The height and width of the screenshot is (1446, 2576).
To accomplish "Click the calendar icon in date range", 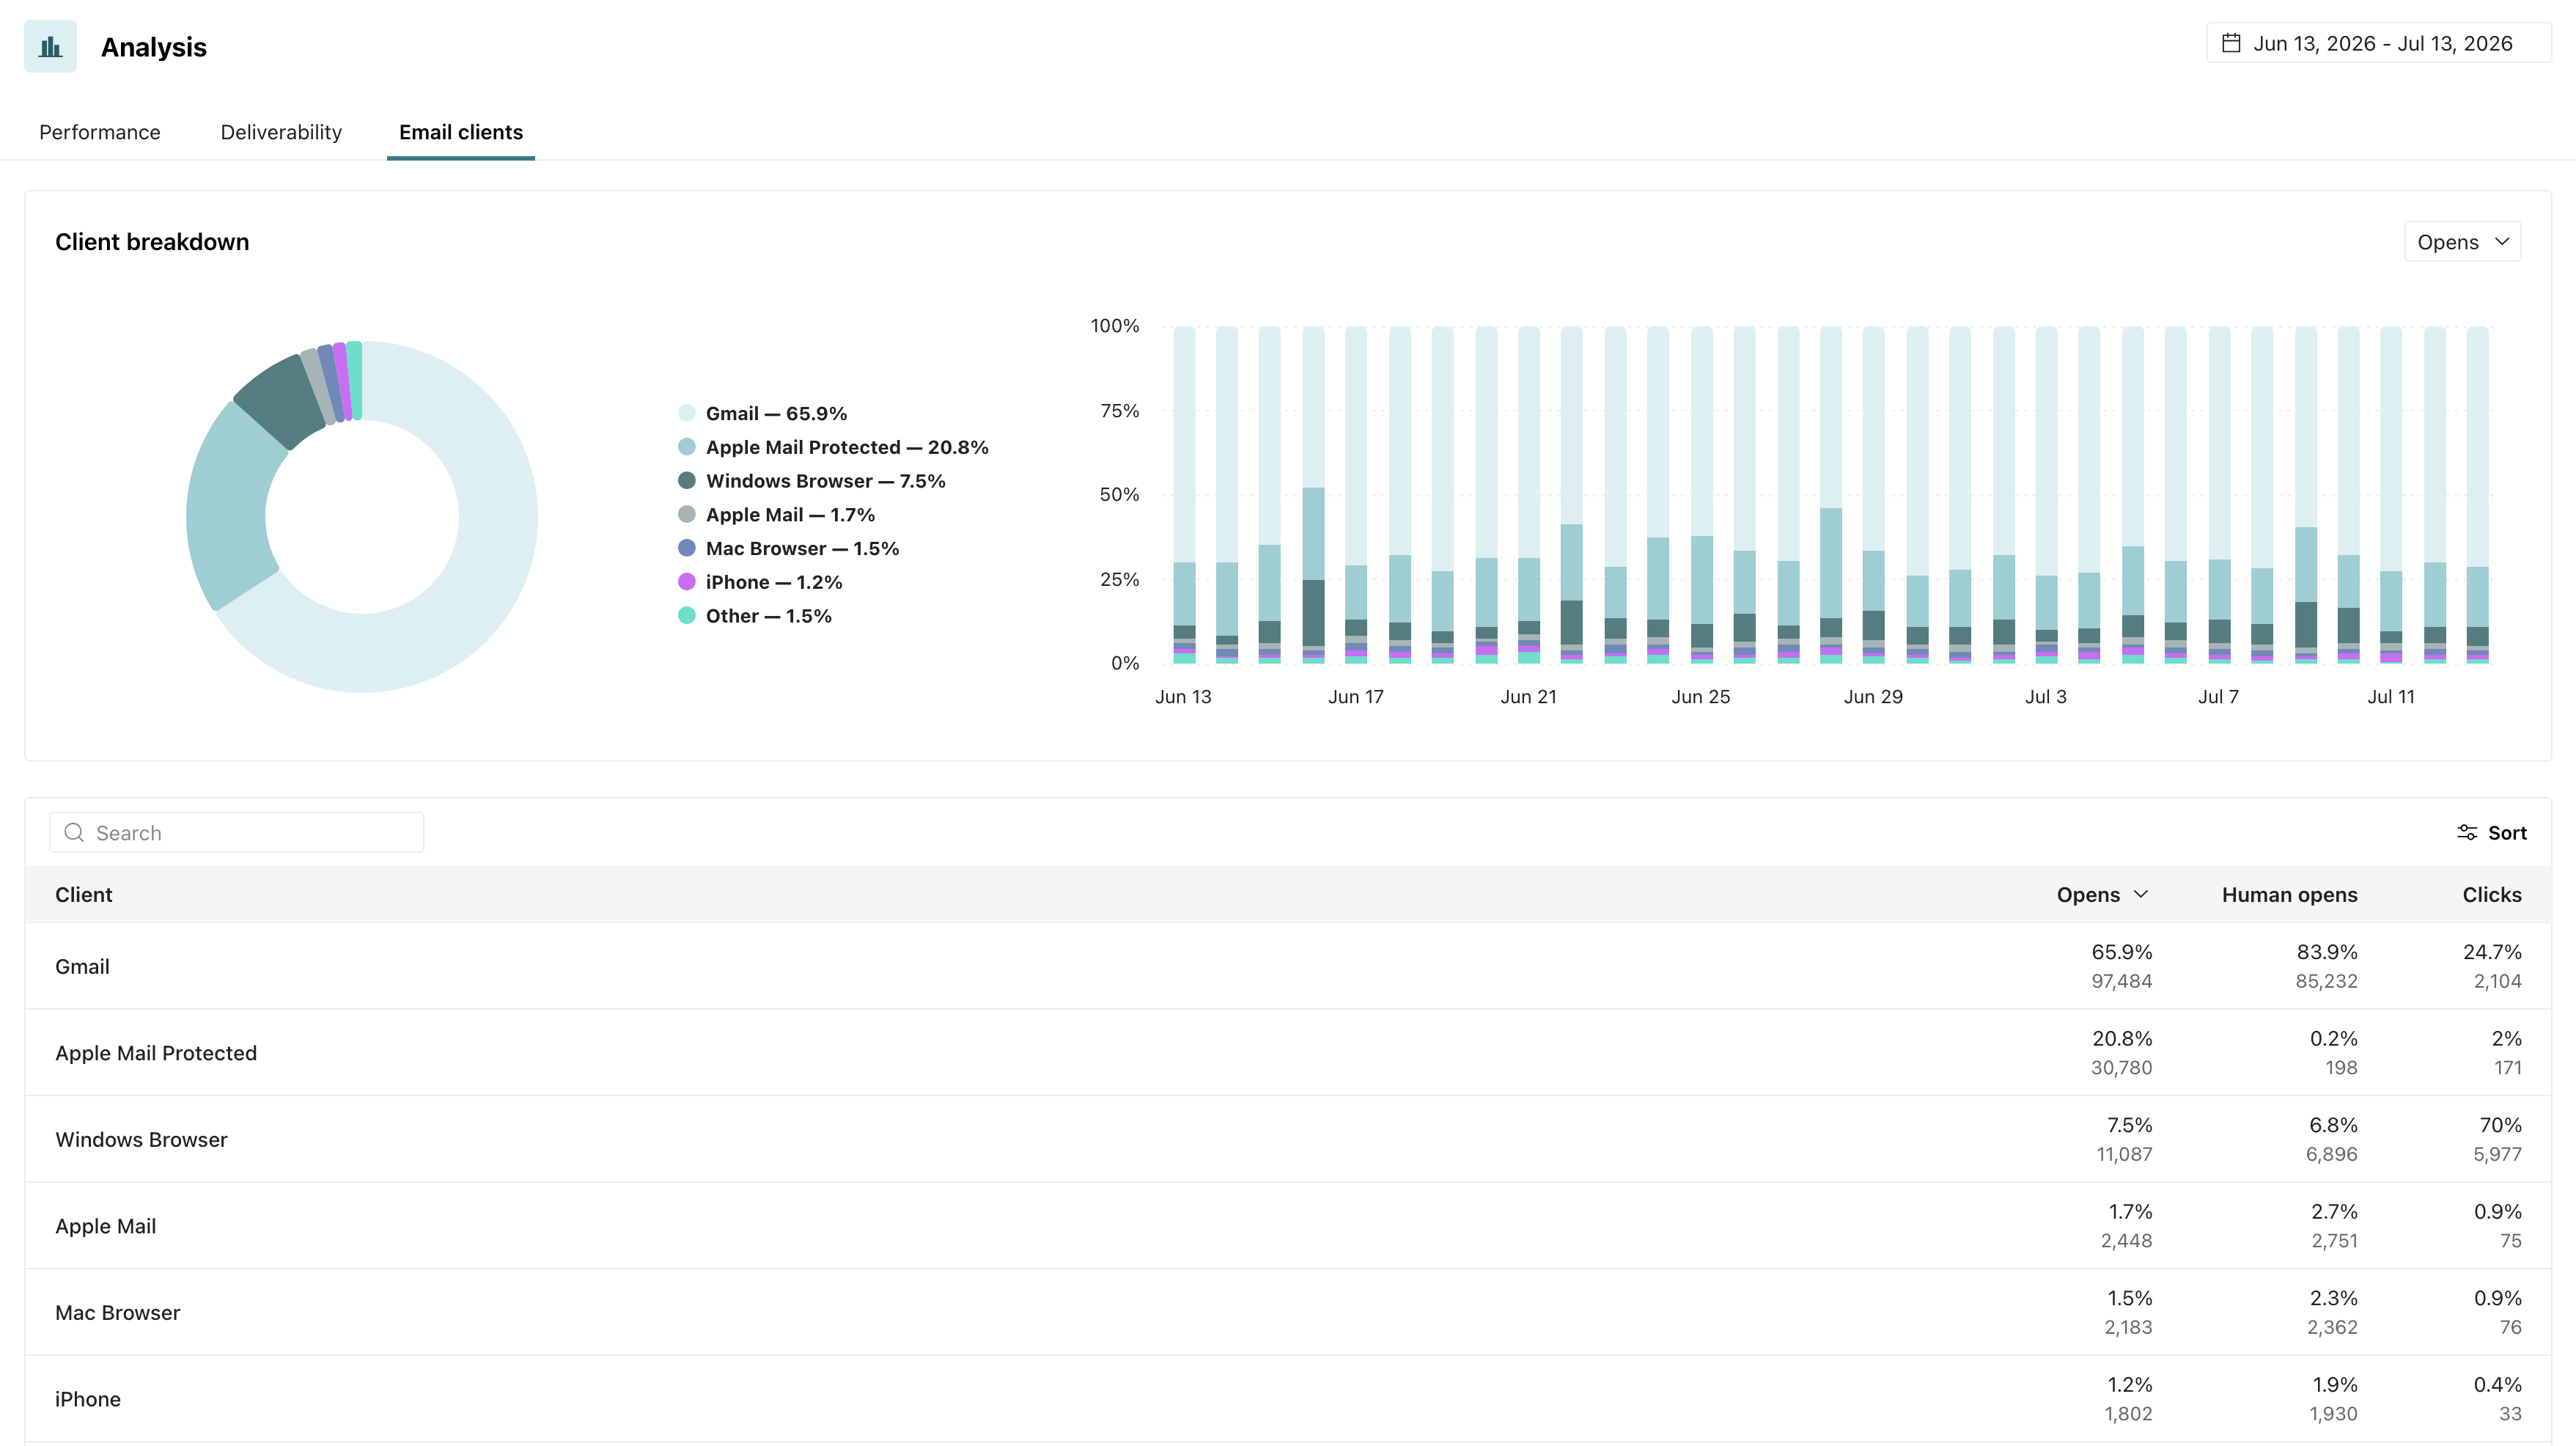I will click(x=2230, y=43).
